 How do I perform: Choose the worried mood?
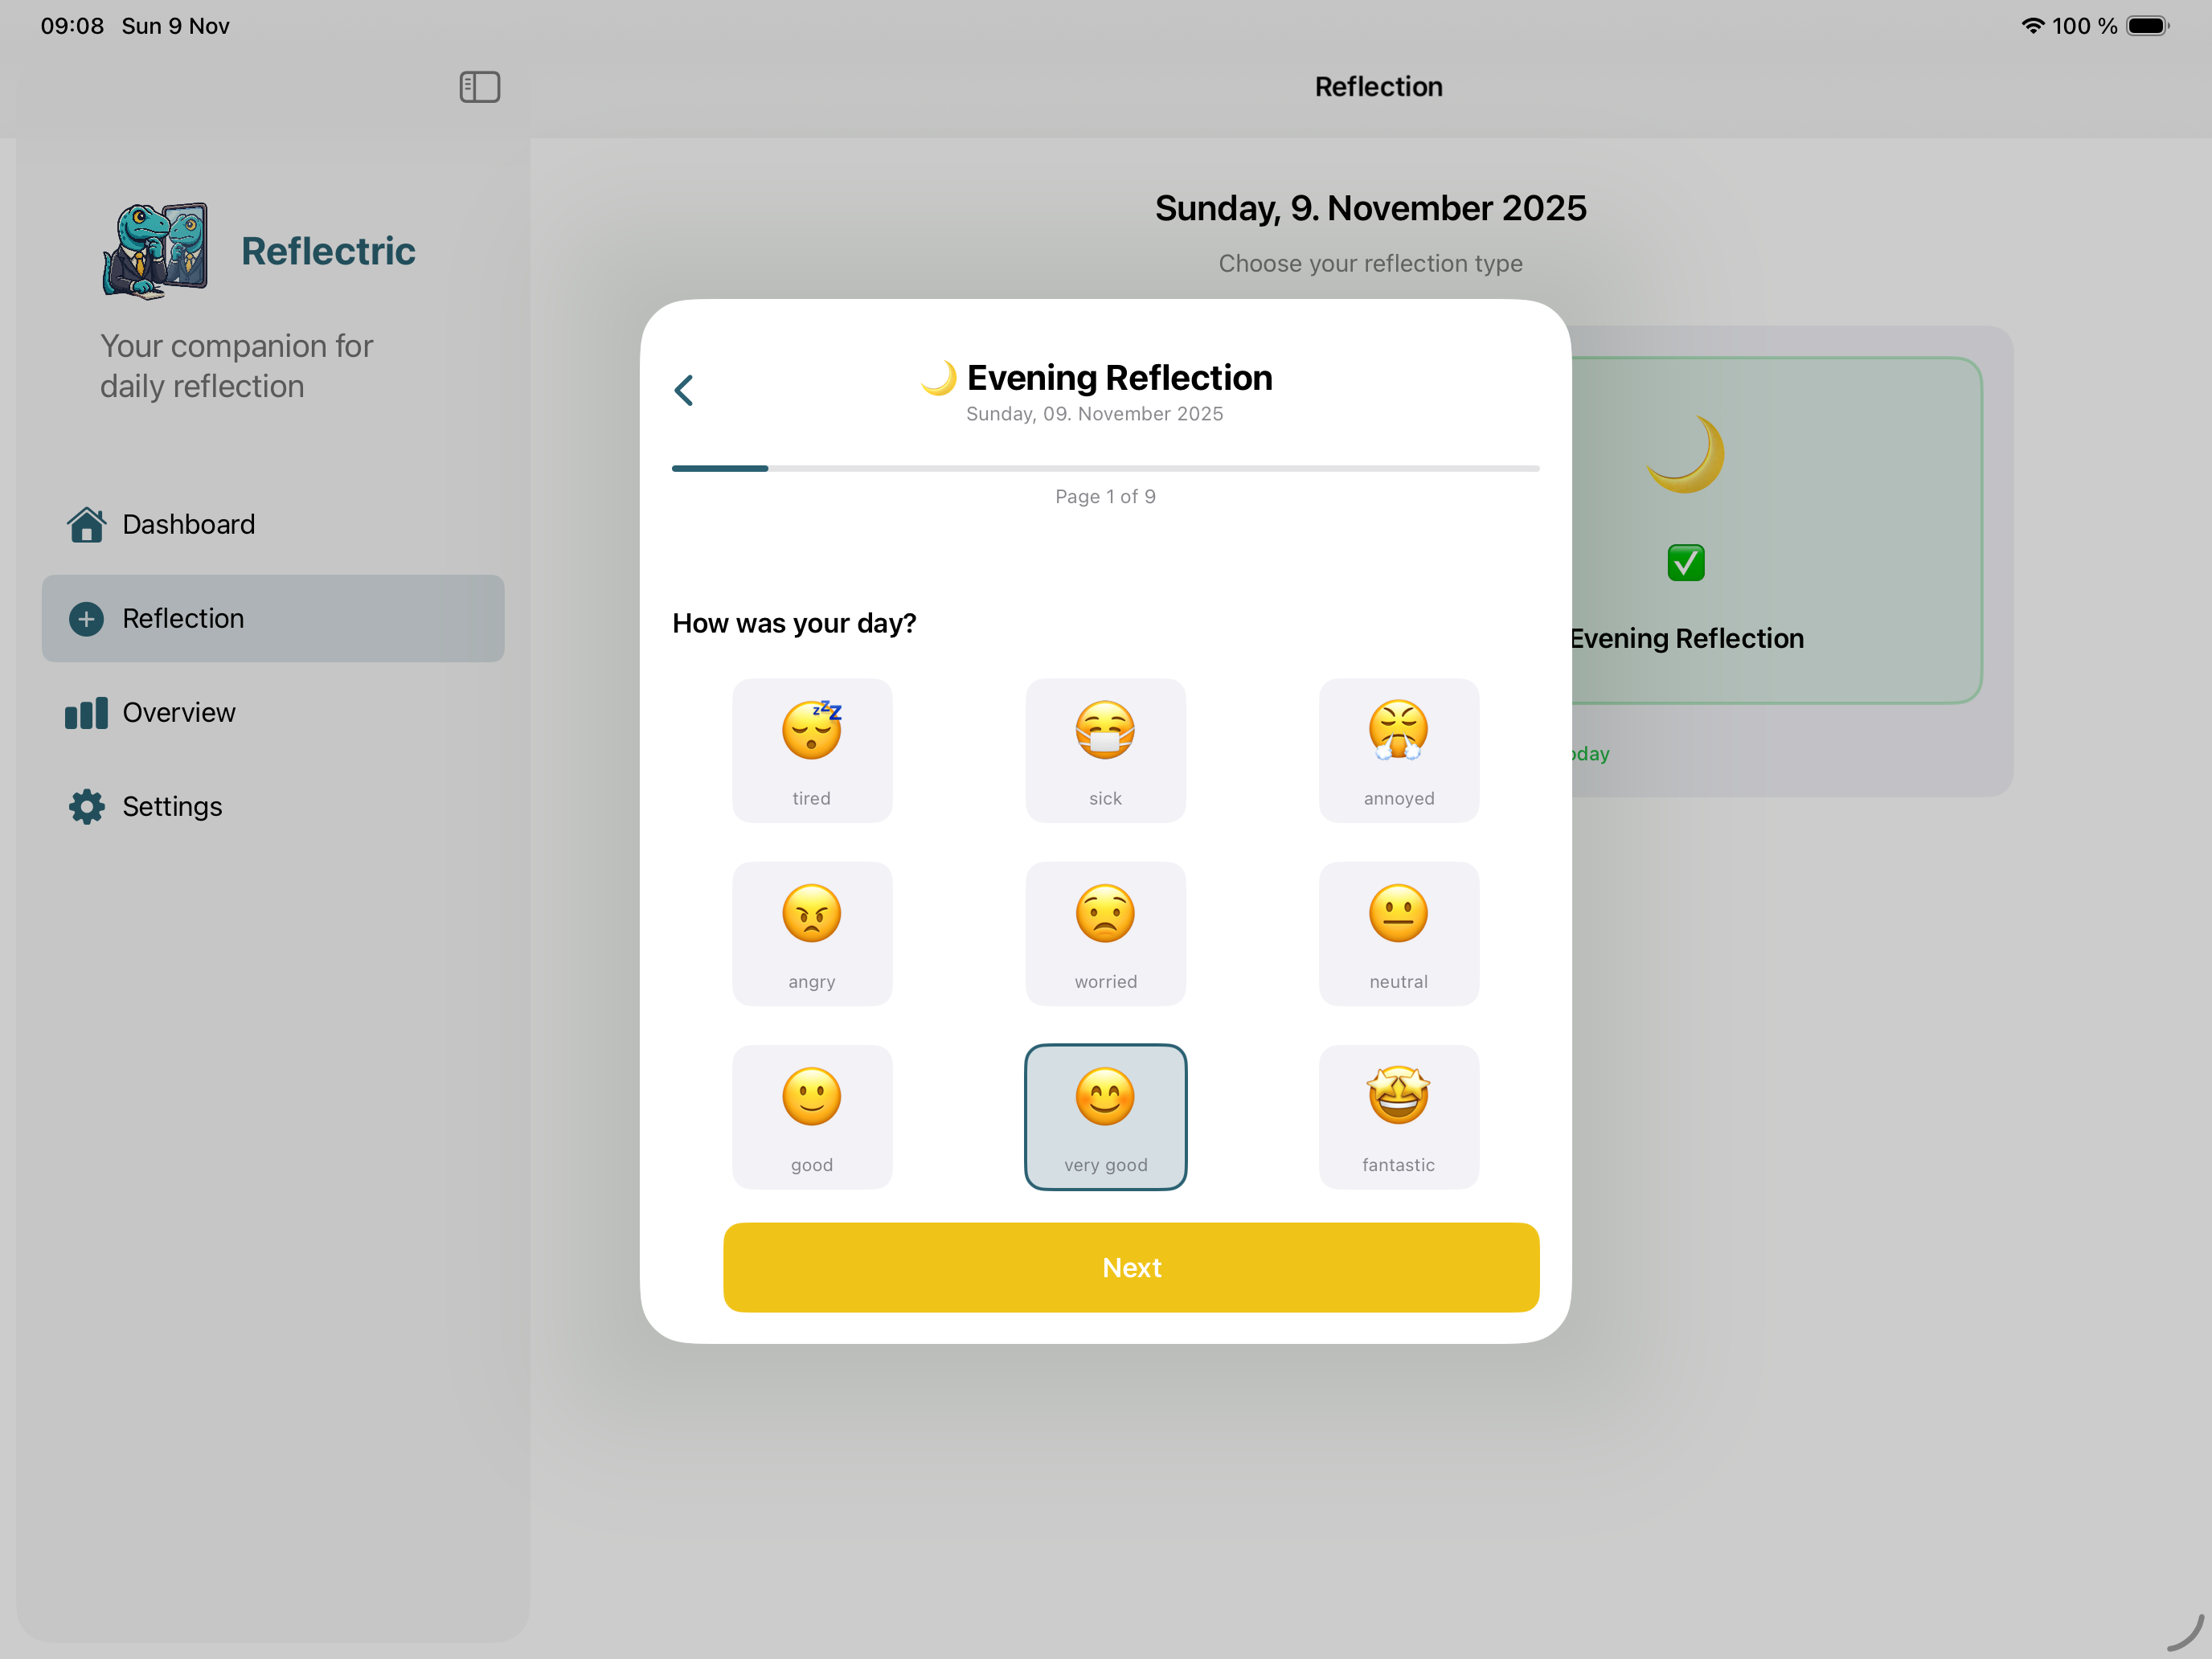point(1106,933)
